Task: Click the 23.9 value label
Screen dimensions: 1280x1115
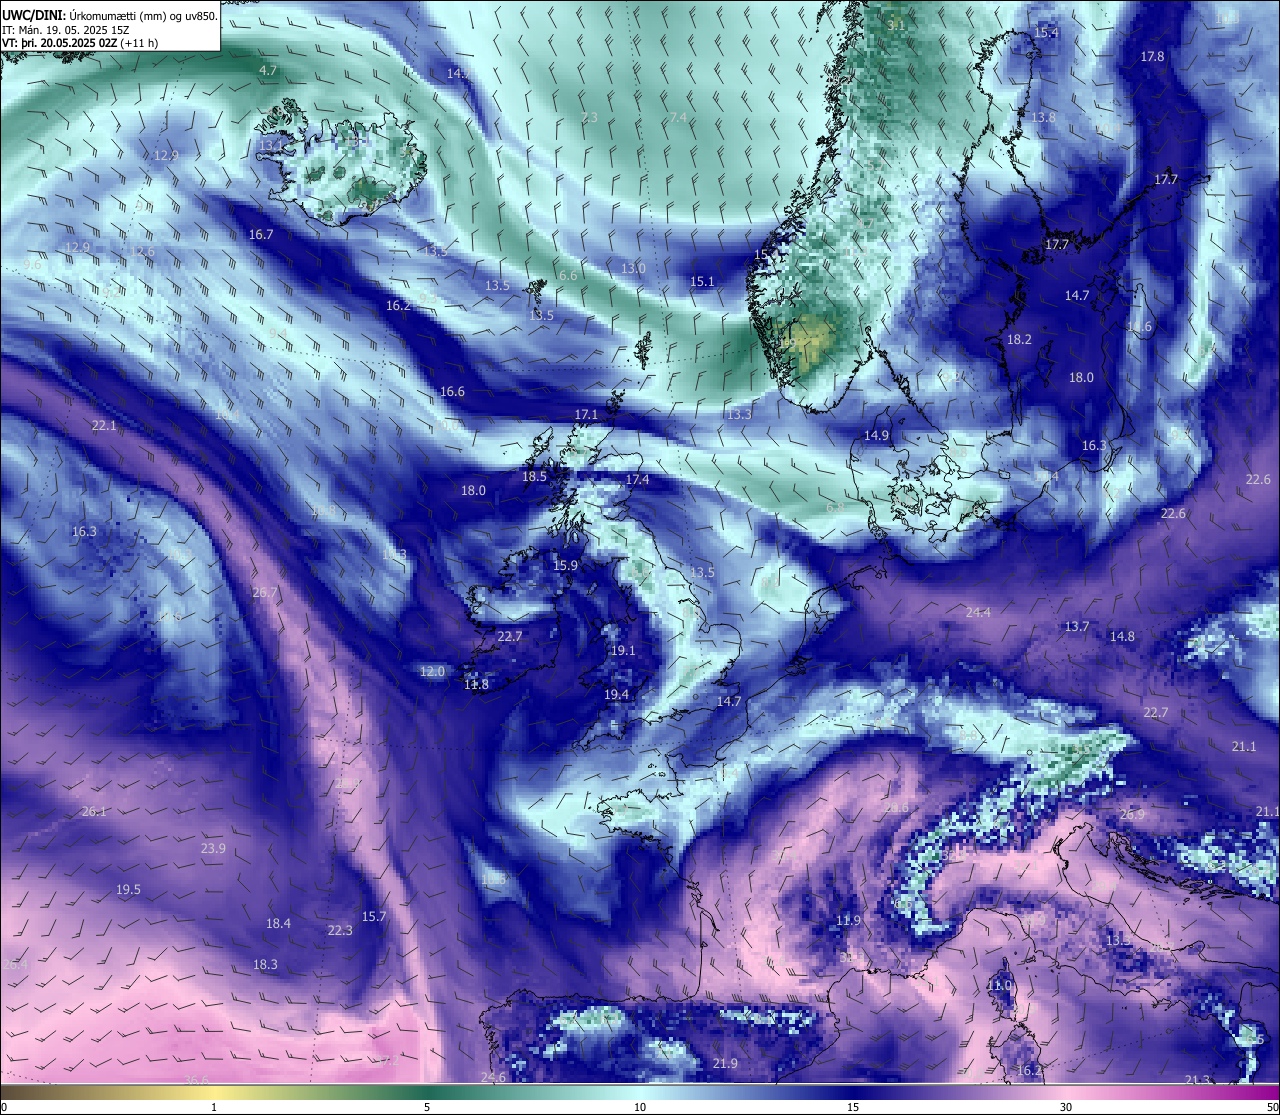Action: [x=213, y=849]
